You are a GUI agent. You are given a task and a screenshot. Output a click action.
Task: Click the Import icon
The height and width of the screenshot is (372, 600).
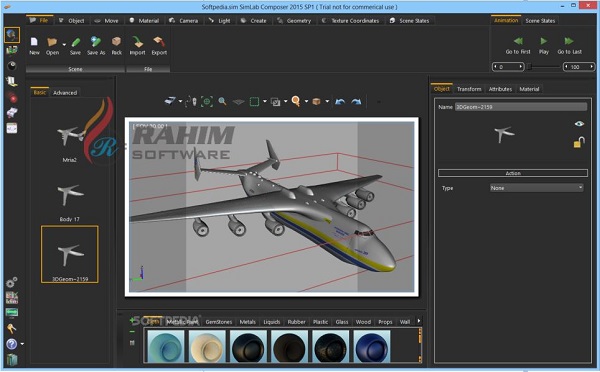(137, 41)
